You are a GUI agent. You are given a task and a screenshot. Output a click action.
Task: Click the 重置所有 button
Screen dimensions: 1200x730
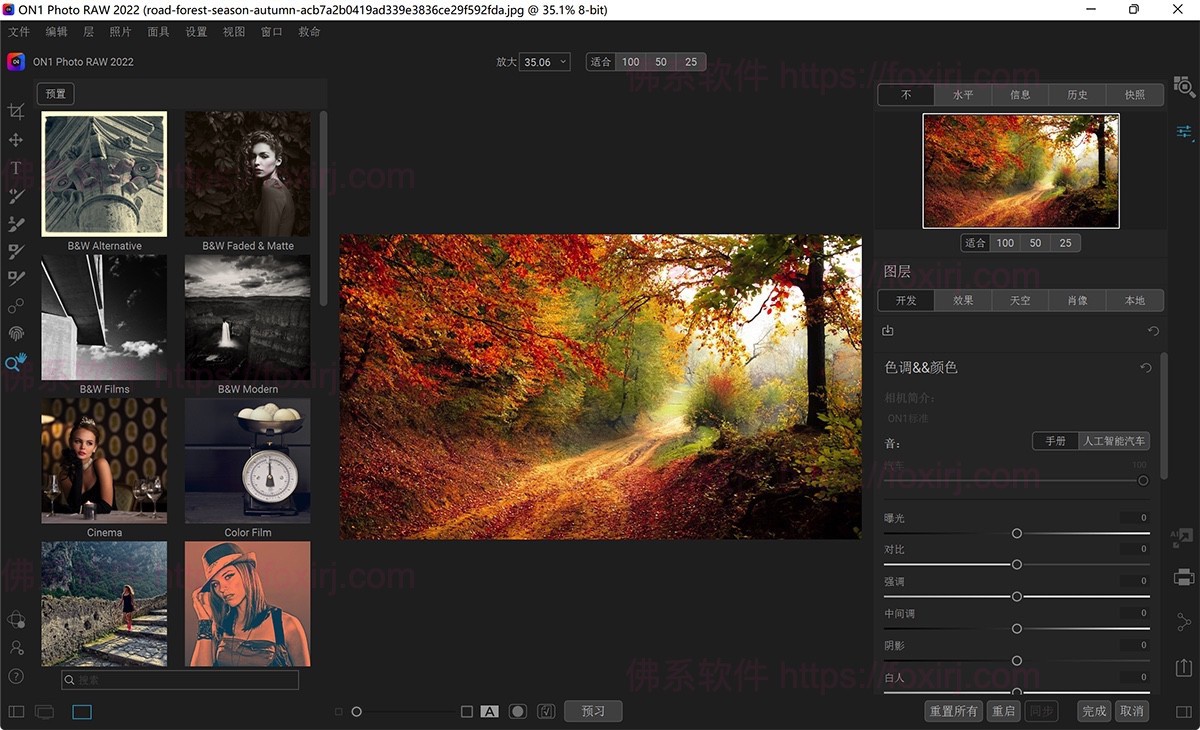(953, 711)
